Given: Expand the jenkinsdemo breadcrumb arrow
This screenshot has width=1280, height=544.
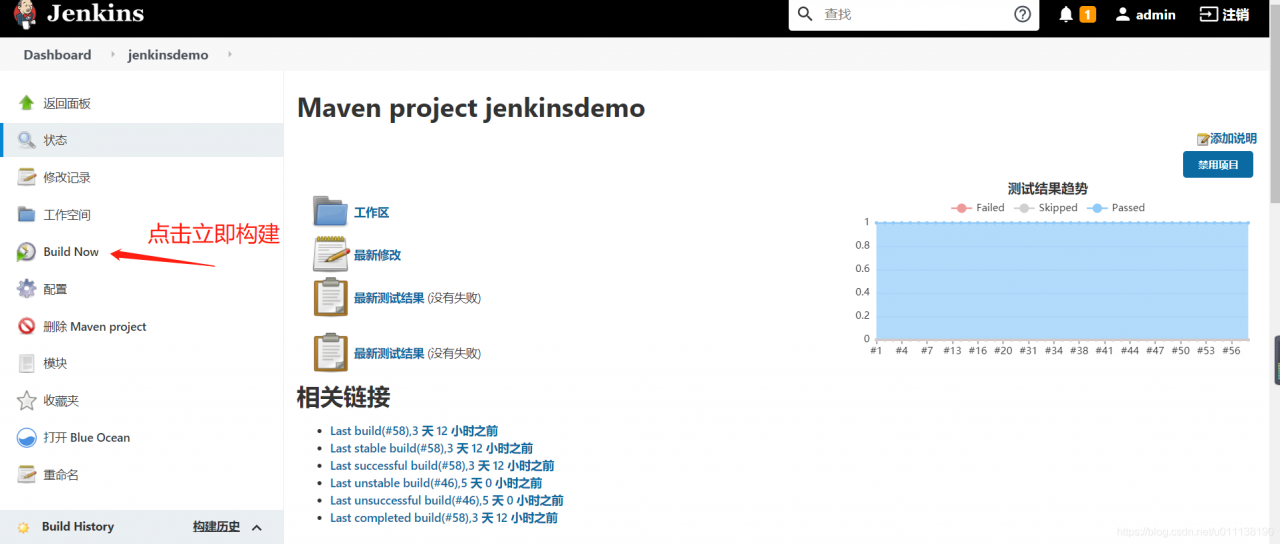Looking at the screenshot, I should (x=230, y=55).
